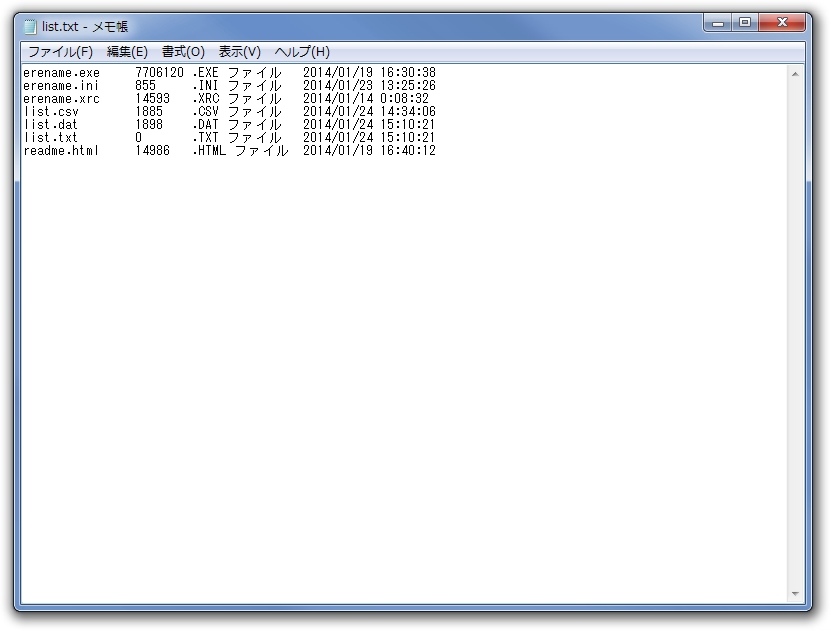Click the timestamp '2014/01/19 16:30:38'
The height and width of the screenshot is (631, 831).
point(369,73)
